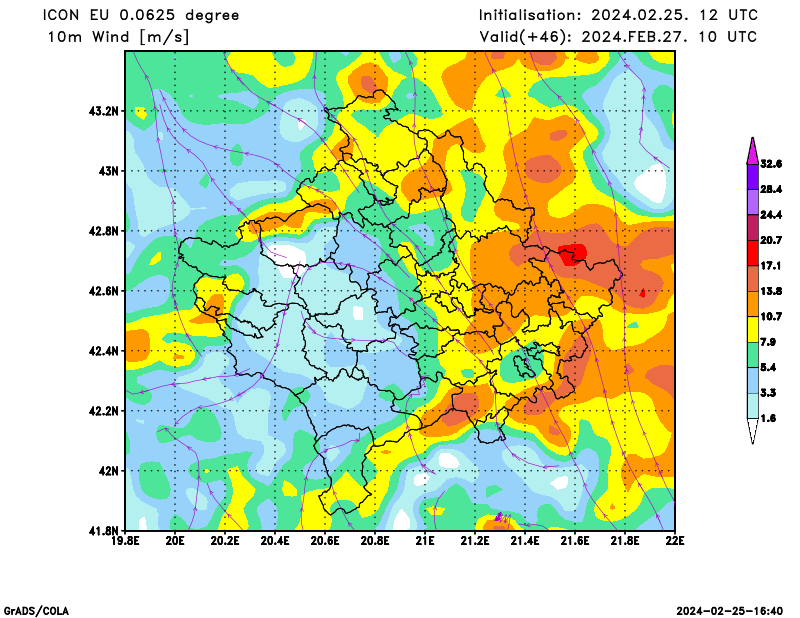800x618 pixels.
Task: Select the green legend swatch between 5.4 and 7.9
Action: [753, 355]
